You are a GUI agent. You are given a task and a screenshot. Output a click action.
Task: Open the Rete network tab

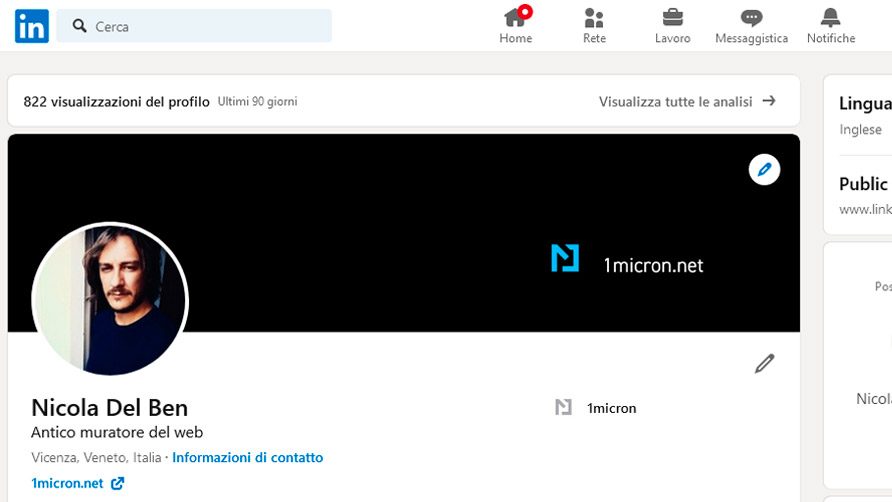point(594,26)
